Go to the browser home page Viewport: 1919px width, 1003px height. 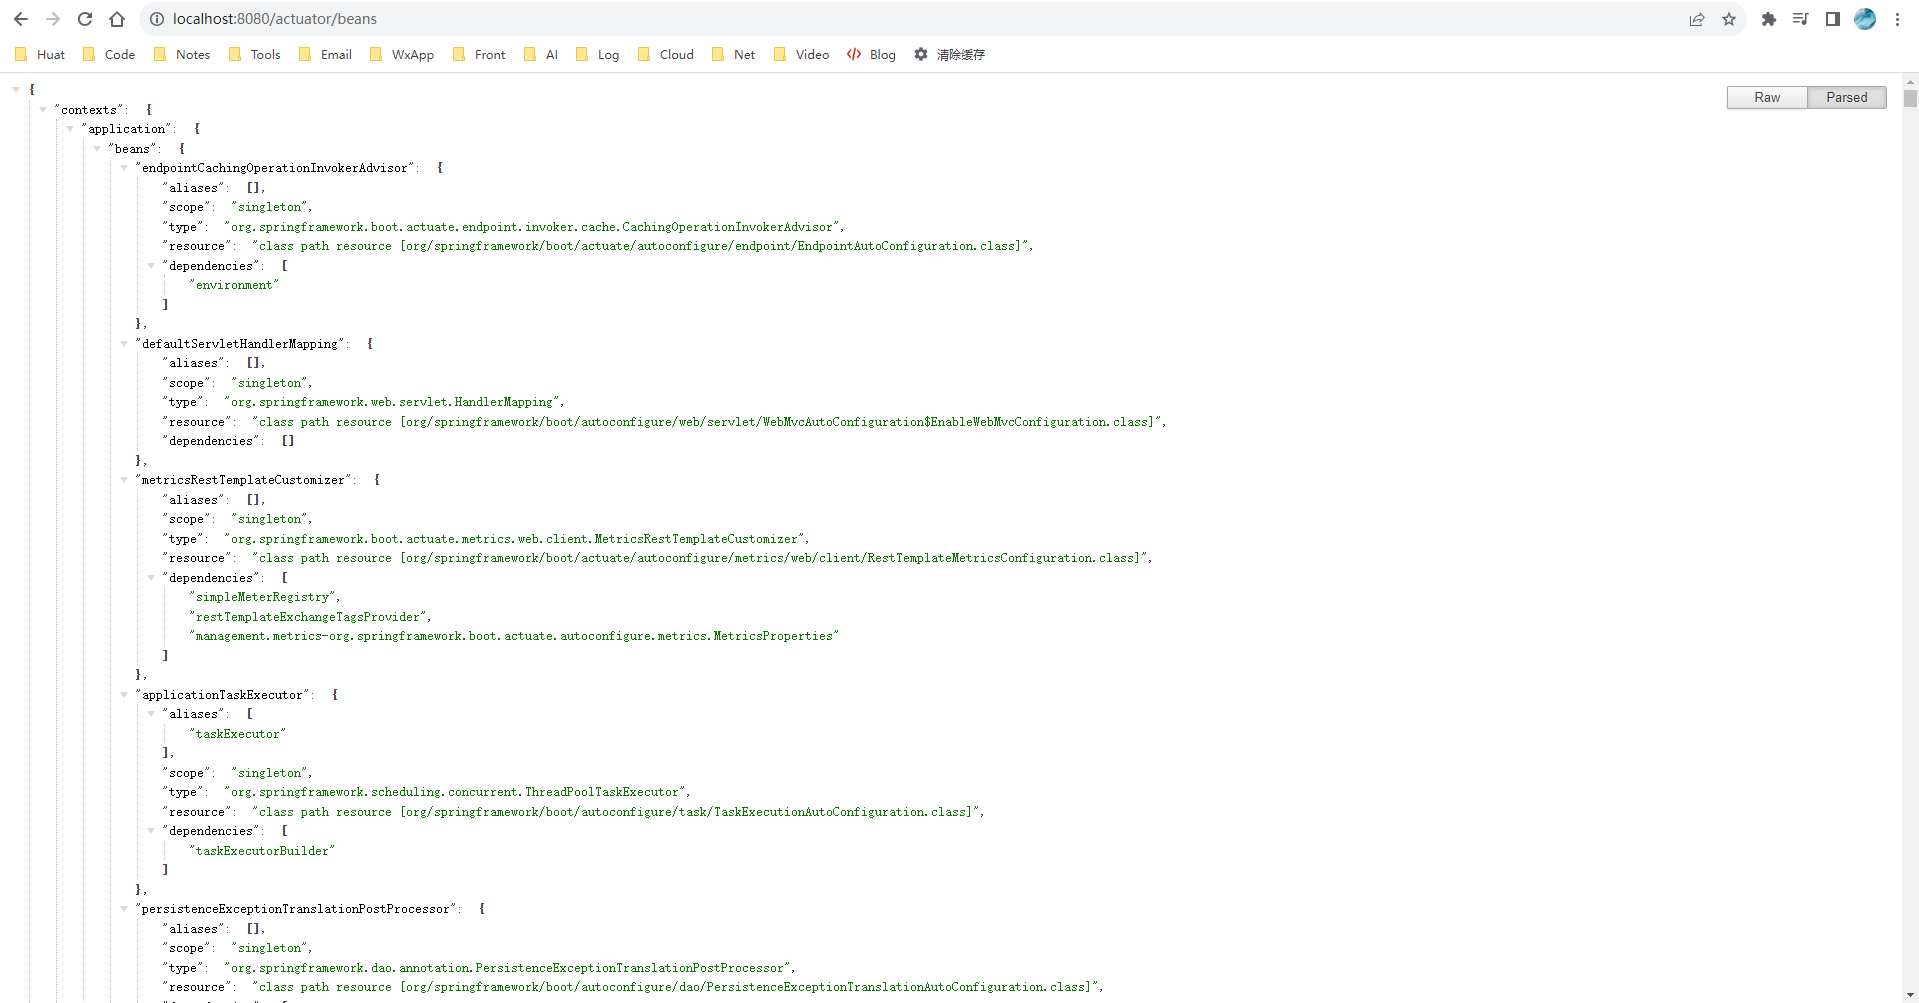(x=117, y=19)
